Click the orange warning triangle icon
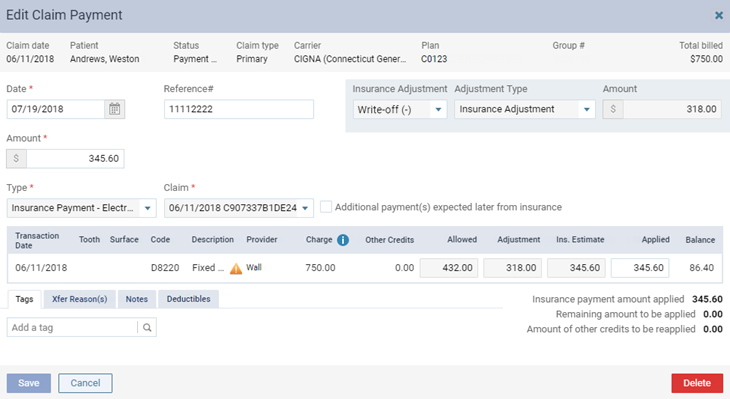This screenshot has width=730, height=399. tap(236, 269)
